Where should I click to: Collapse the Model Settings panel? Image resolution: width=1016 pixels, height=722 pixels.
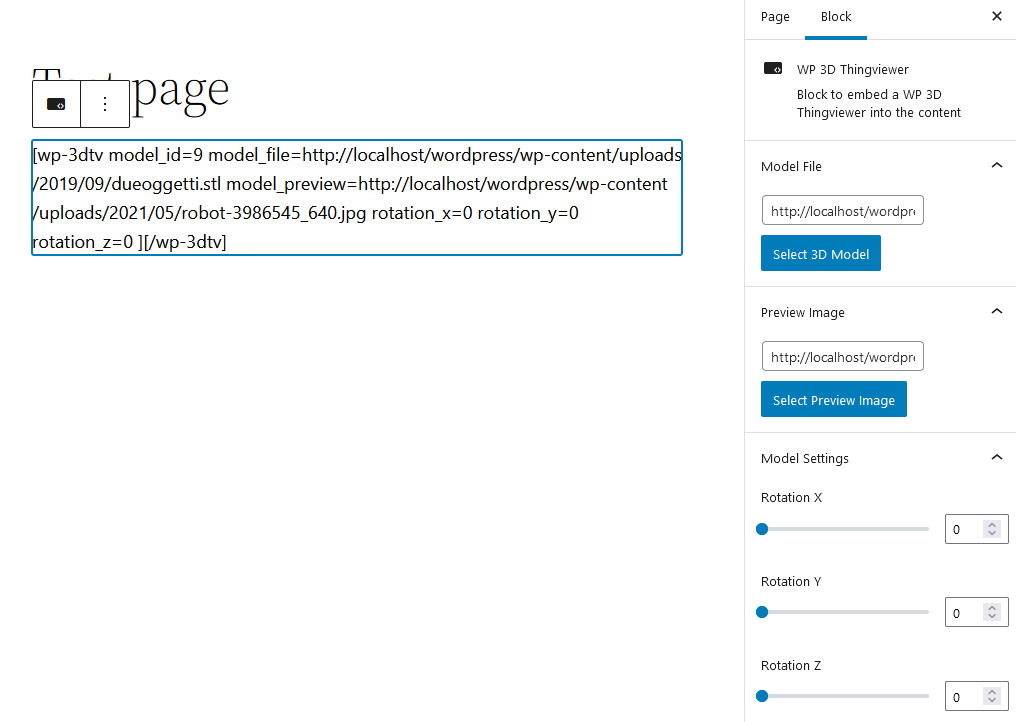coord(997,458)
